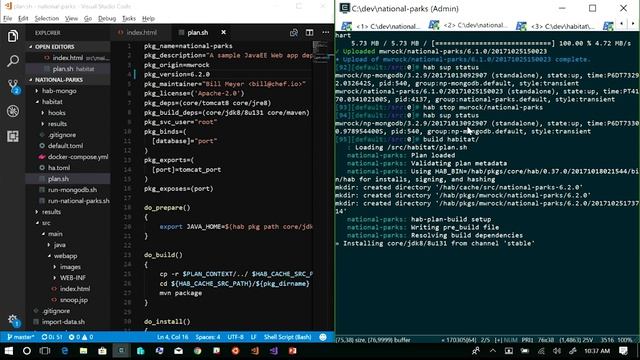The image size is (640, 360).
Task: Expand the hab-mongo folder
Action: 59,91
